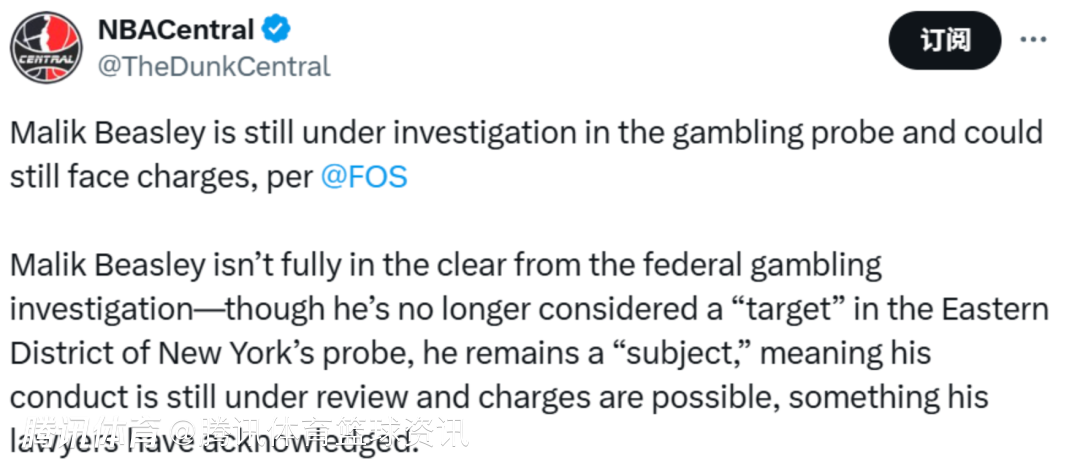Click the line 'Malik Beasley isn't fully in the clear'
1080x468 pixels.
[x=446, y=265]
